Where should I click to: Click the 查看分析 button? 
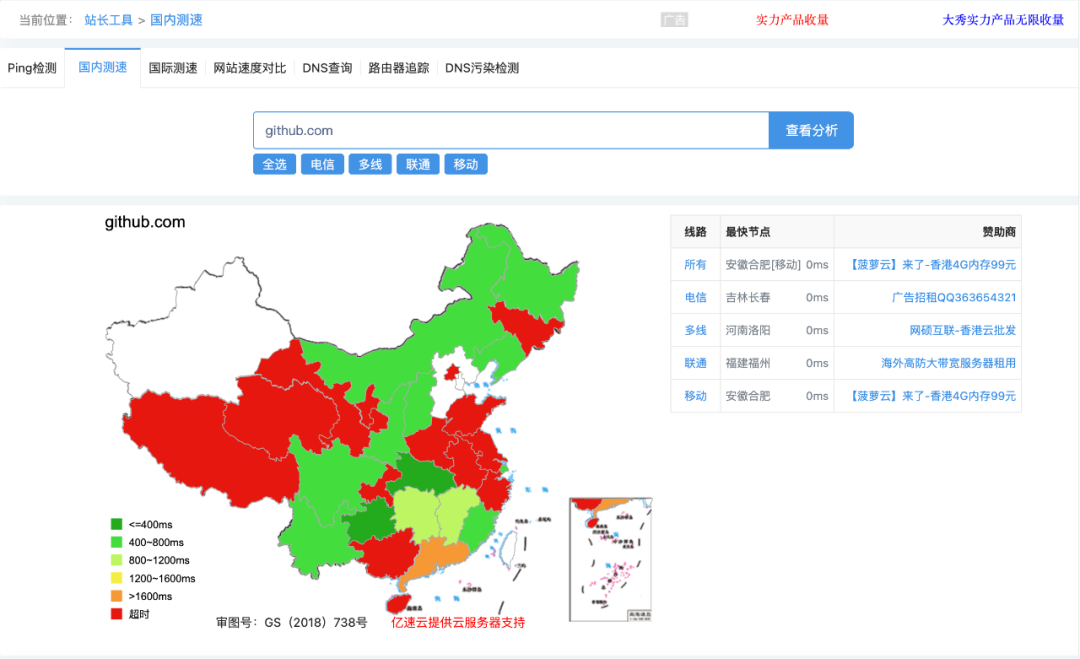click(x=811, y=130)
